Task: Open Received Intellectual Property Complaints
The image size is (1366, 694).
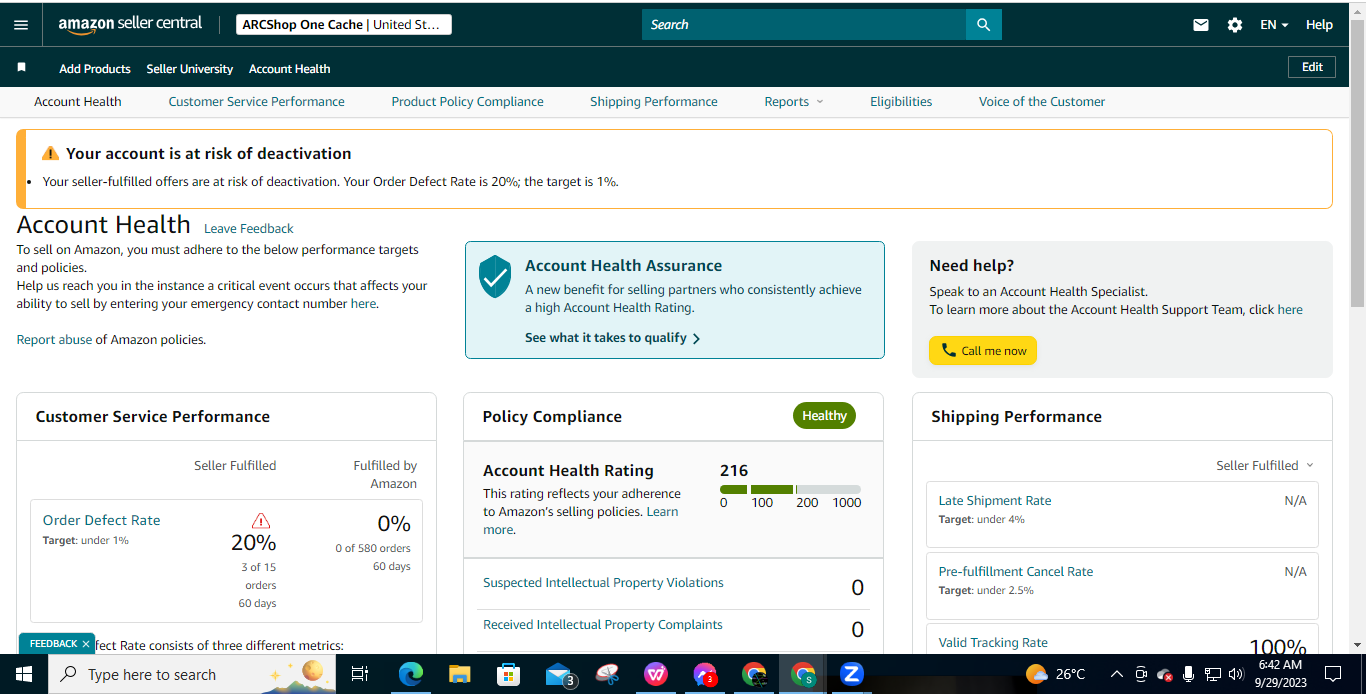Action: [602, 625]
